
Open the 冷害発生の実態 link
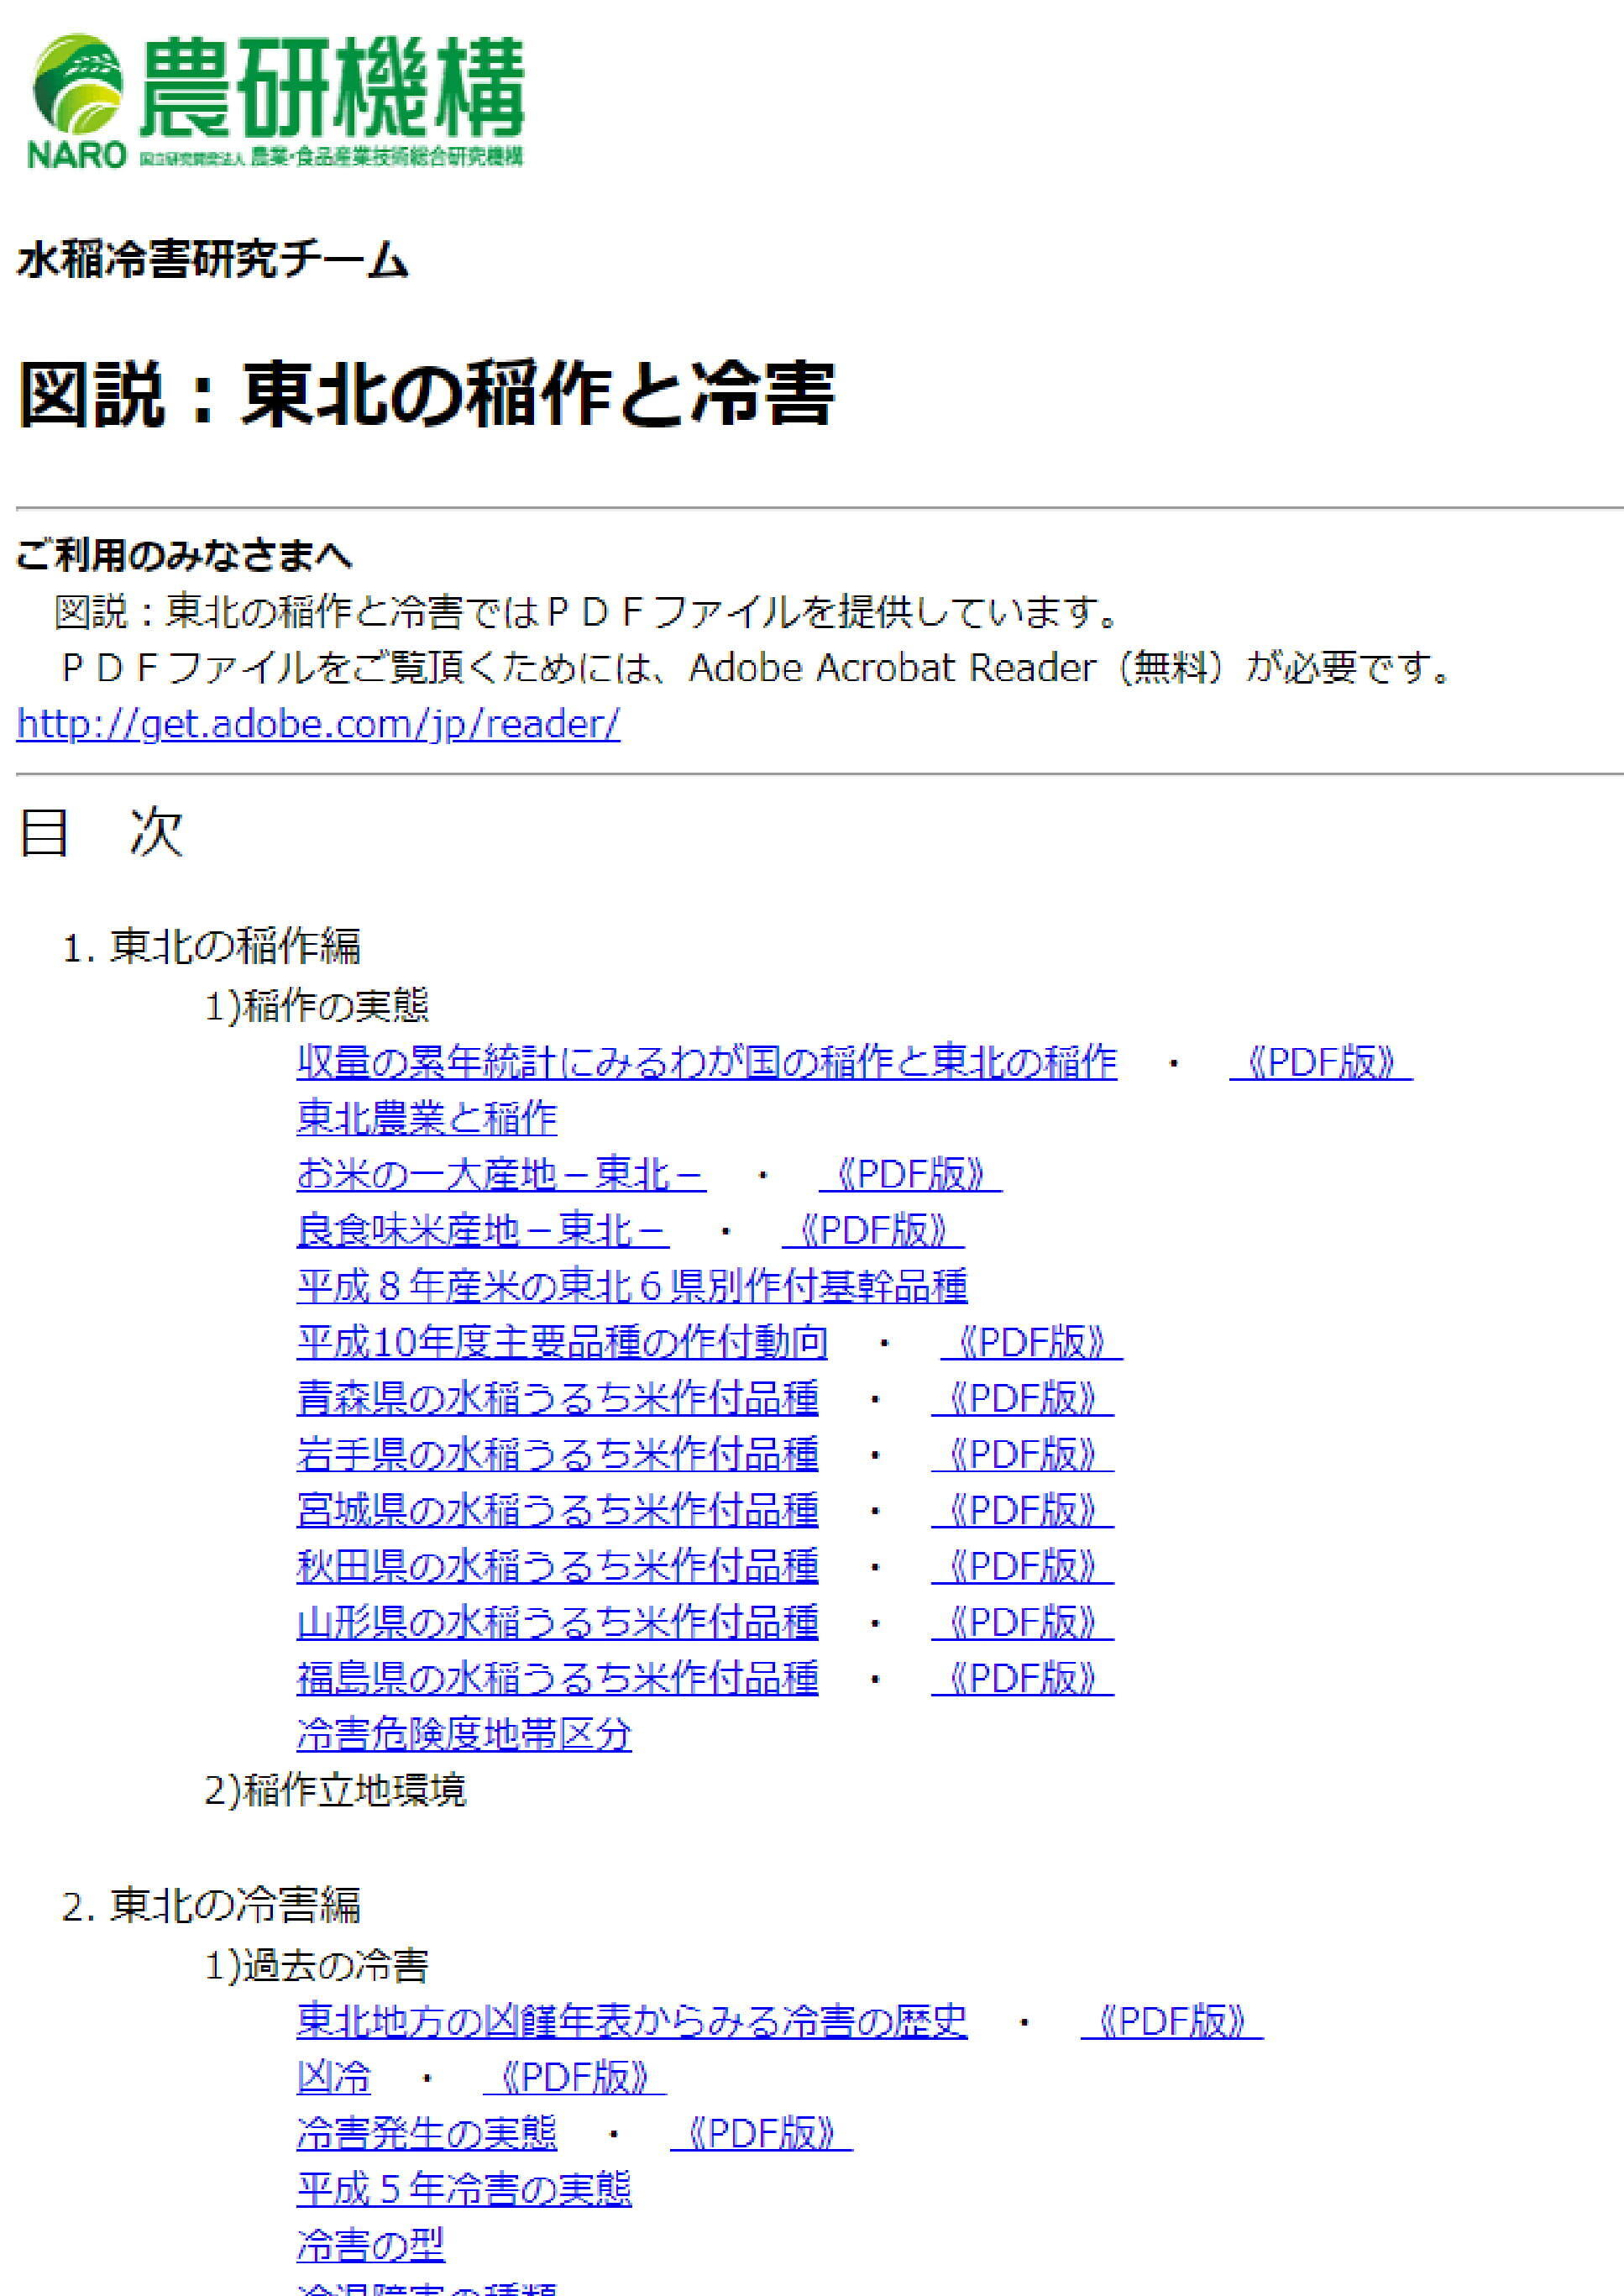click(x=426, y=2134)
